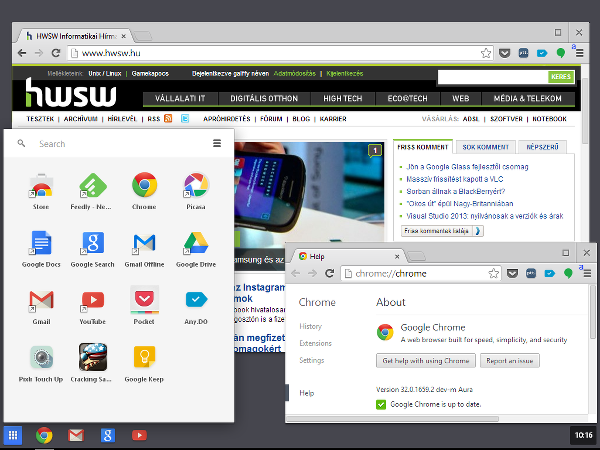The height and width of the screenshot is (450, 600).
Task: Open the DIGITÁLIS OTTHON menu
Action: pos(264,98)
